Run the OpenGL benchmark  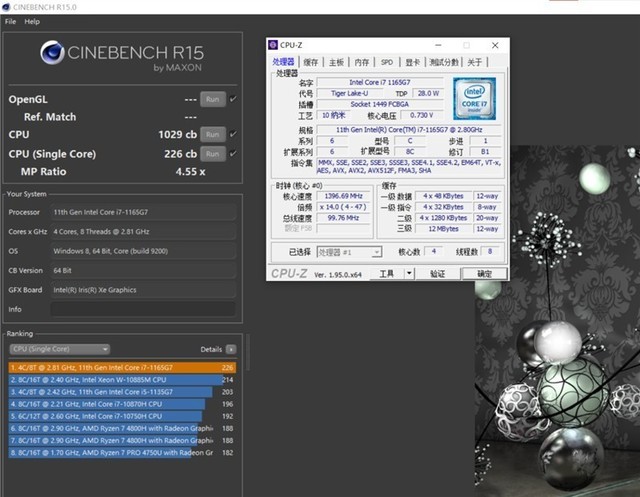213,99
